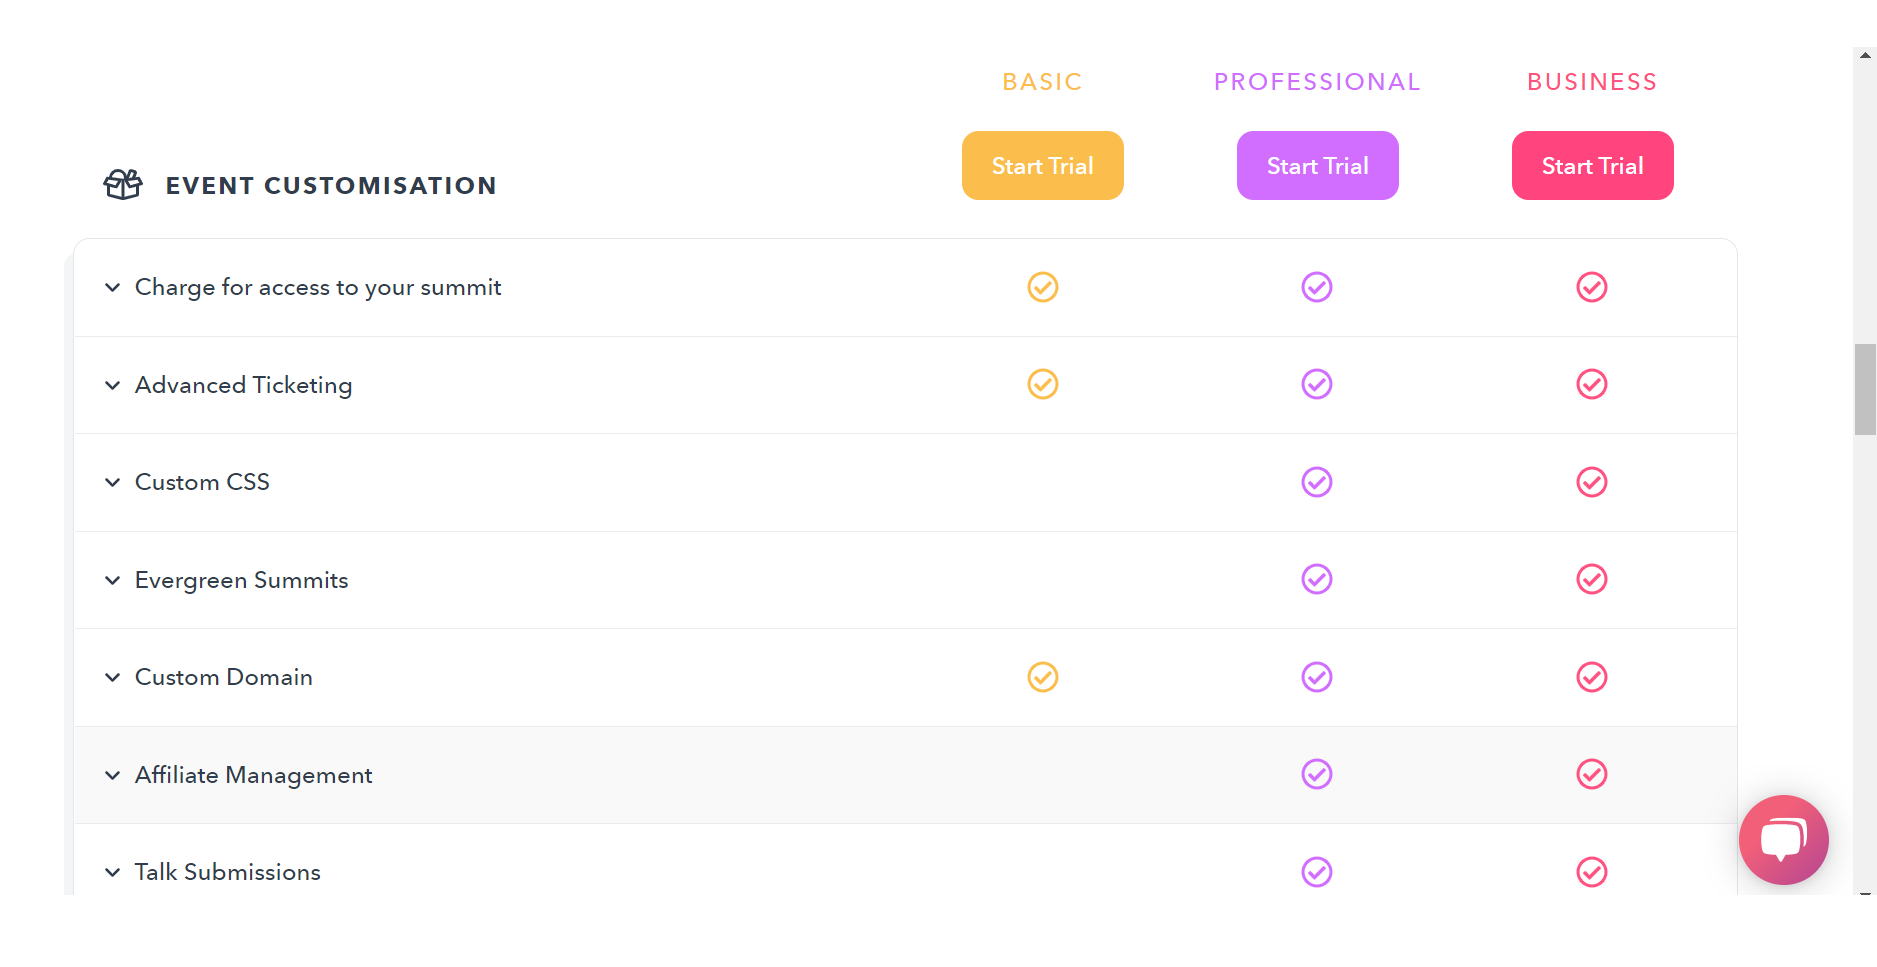This screenshot has height=967, width=1877.
Task: Open the chat support bubble
Action: (x=1783, y=839)
